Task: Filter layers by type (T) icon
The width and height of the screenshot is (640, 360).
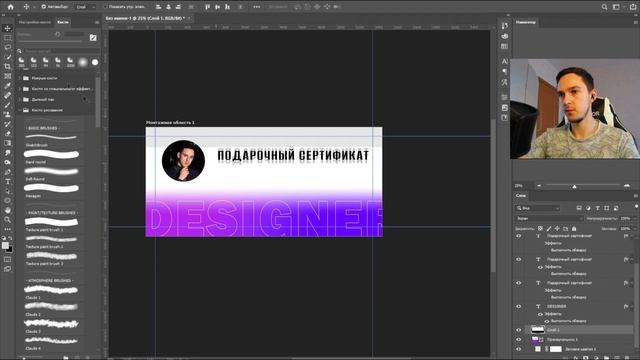Action: click(x=598, y=208)
